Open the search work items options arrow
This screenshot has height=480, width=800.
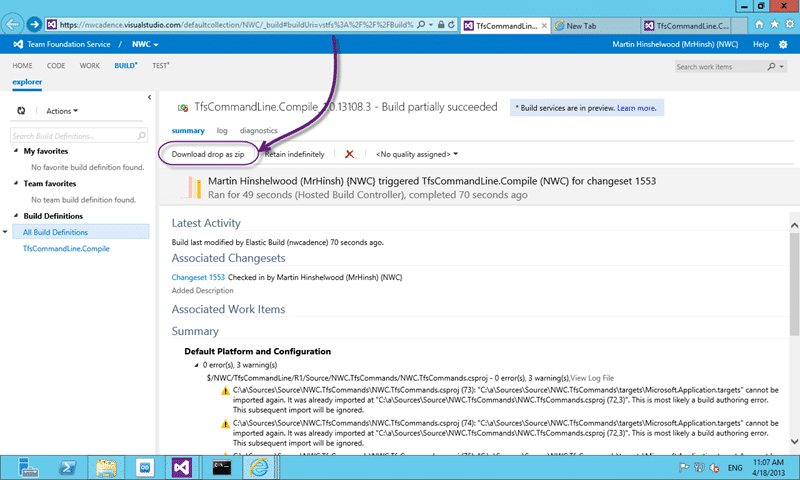tap(782, 67)
